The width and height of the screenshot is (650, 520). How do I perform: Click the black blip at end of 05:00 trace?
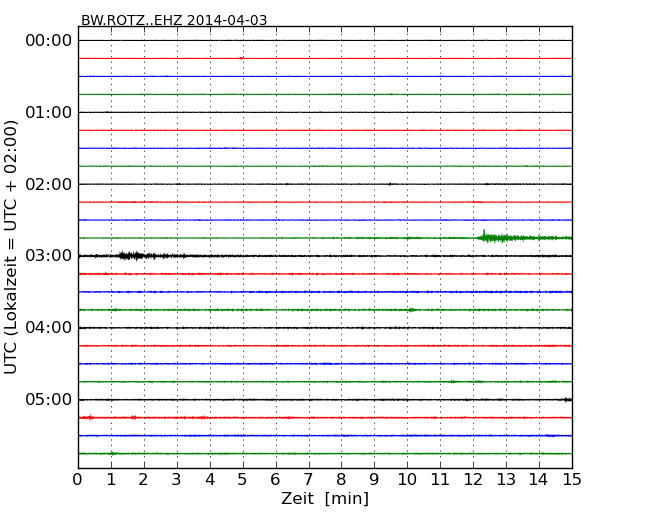click(x=568, y=399)
